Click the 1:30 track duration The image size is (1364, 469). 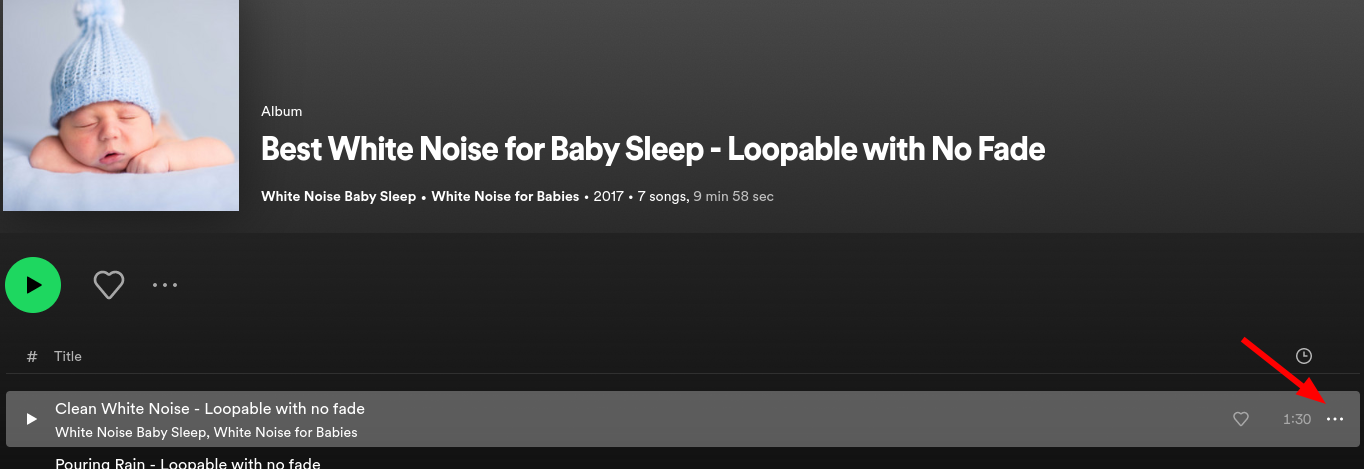1296,419
